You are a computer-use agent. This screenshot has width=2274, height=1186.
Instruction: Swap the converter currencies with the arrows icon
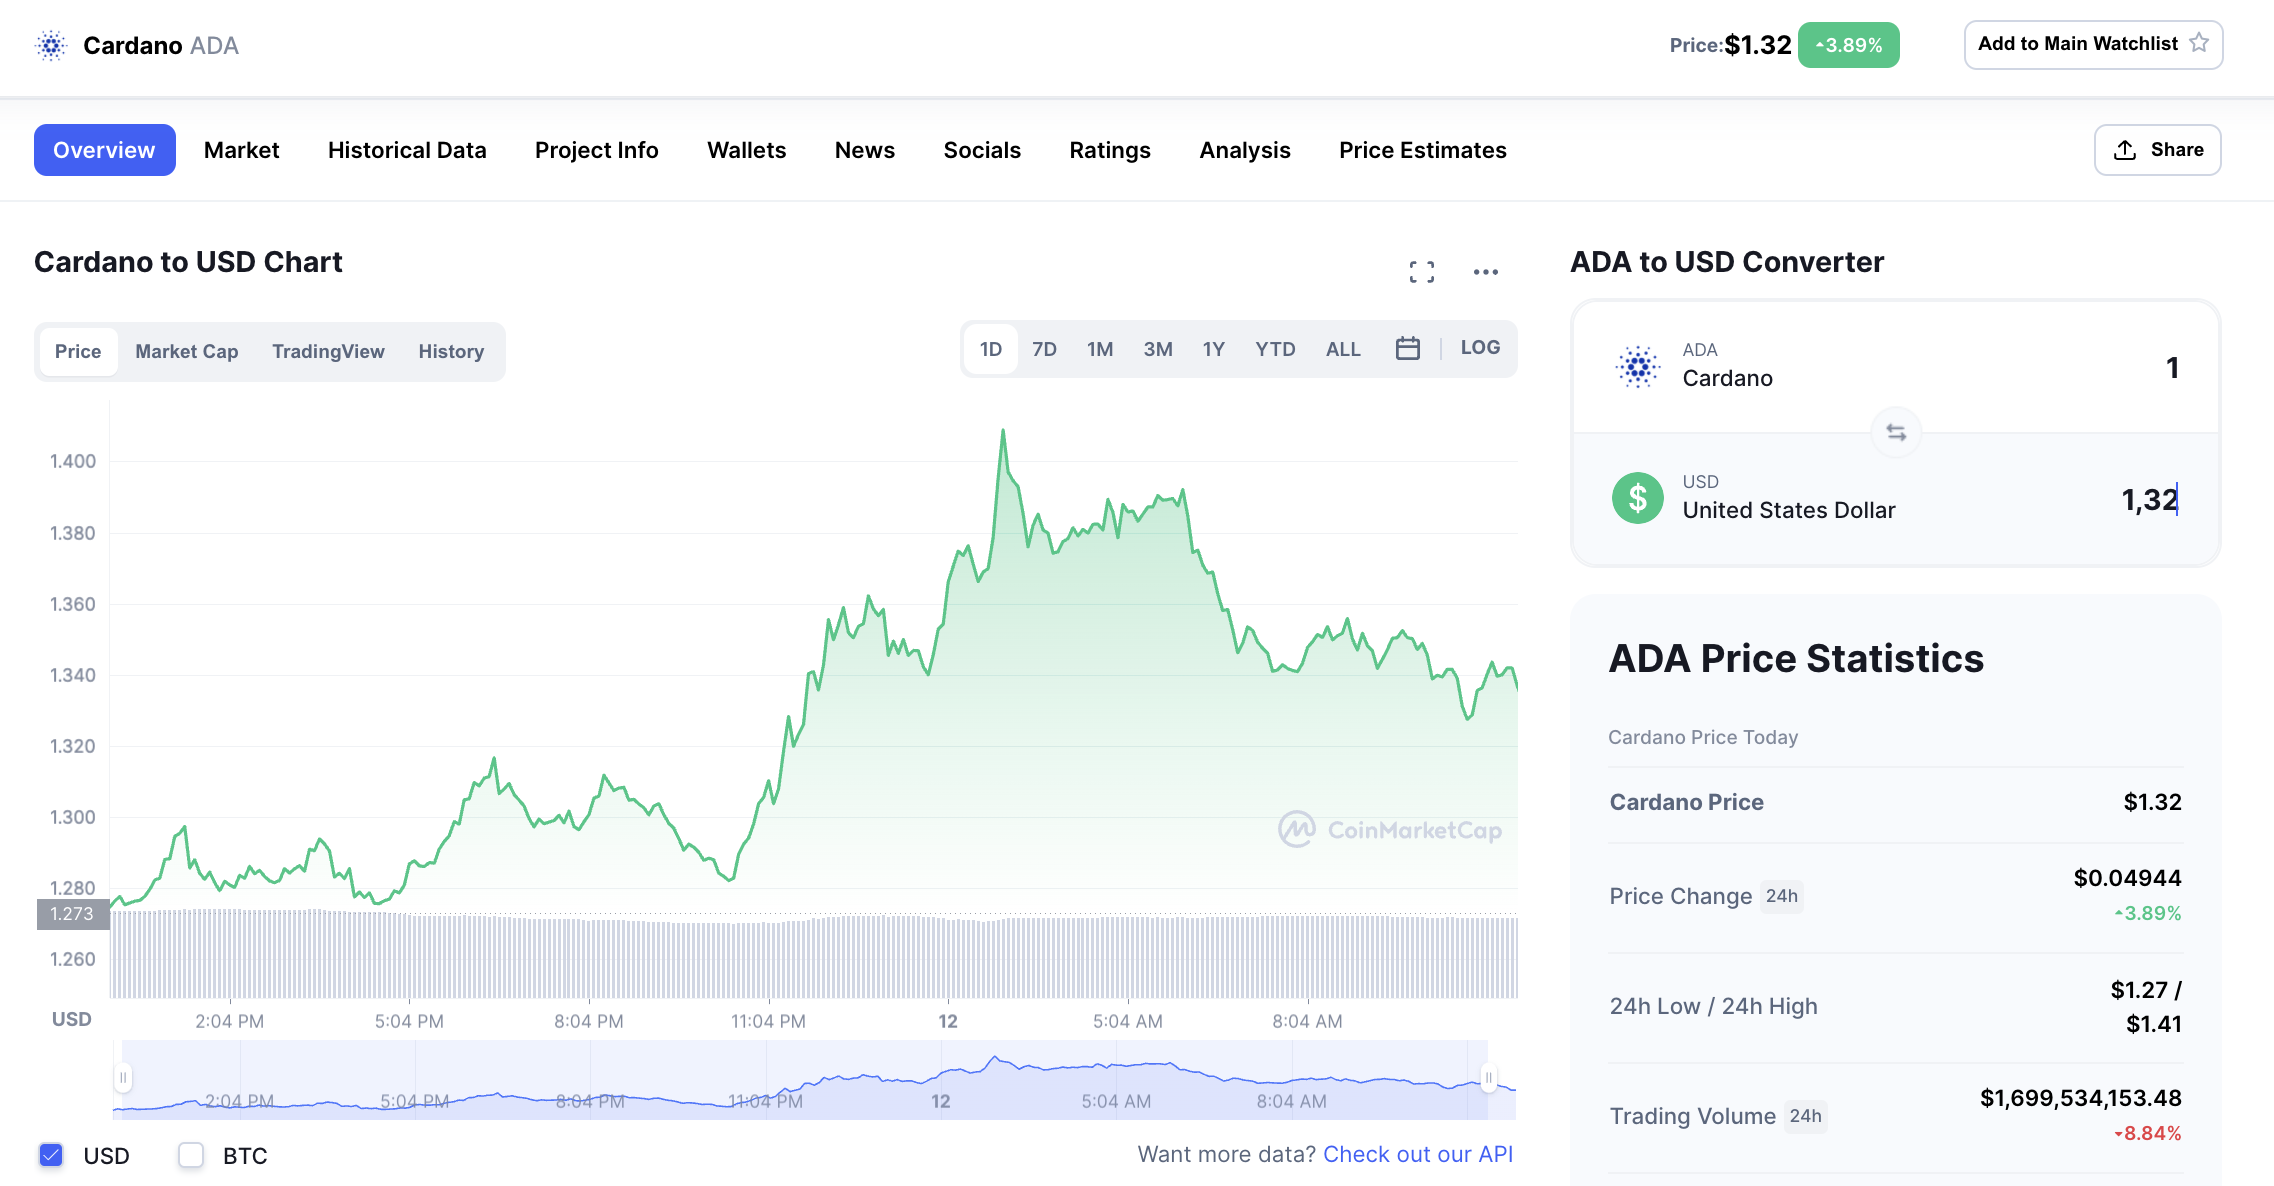(1896, 432)
